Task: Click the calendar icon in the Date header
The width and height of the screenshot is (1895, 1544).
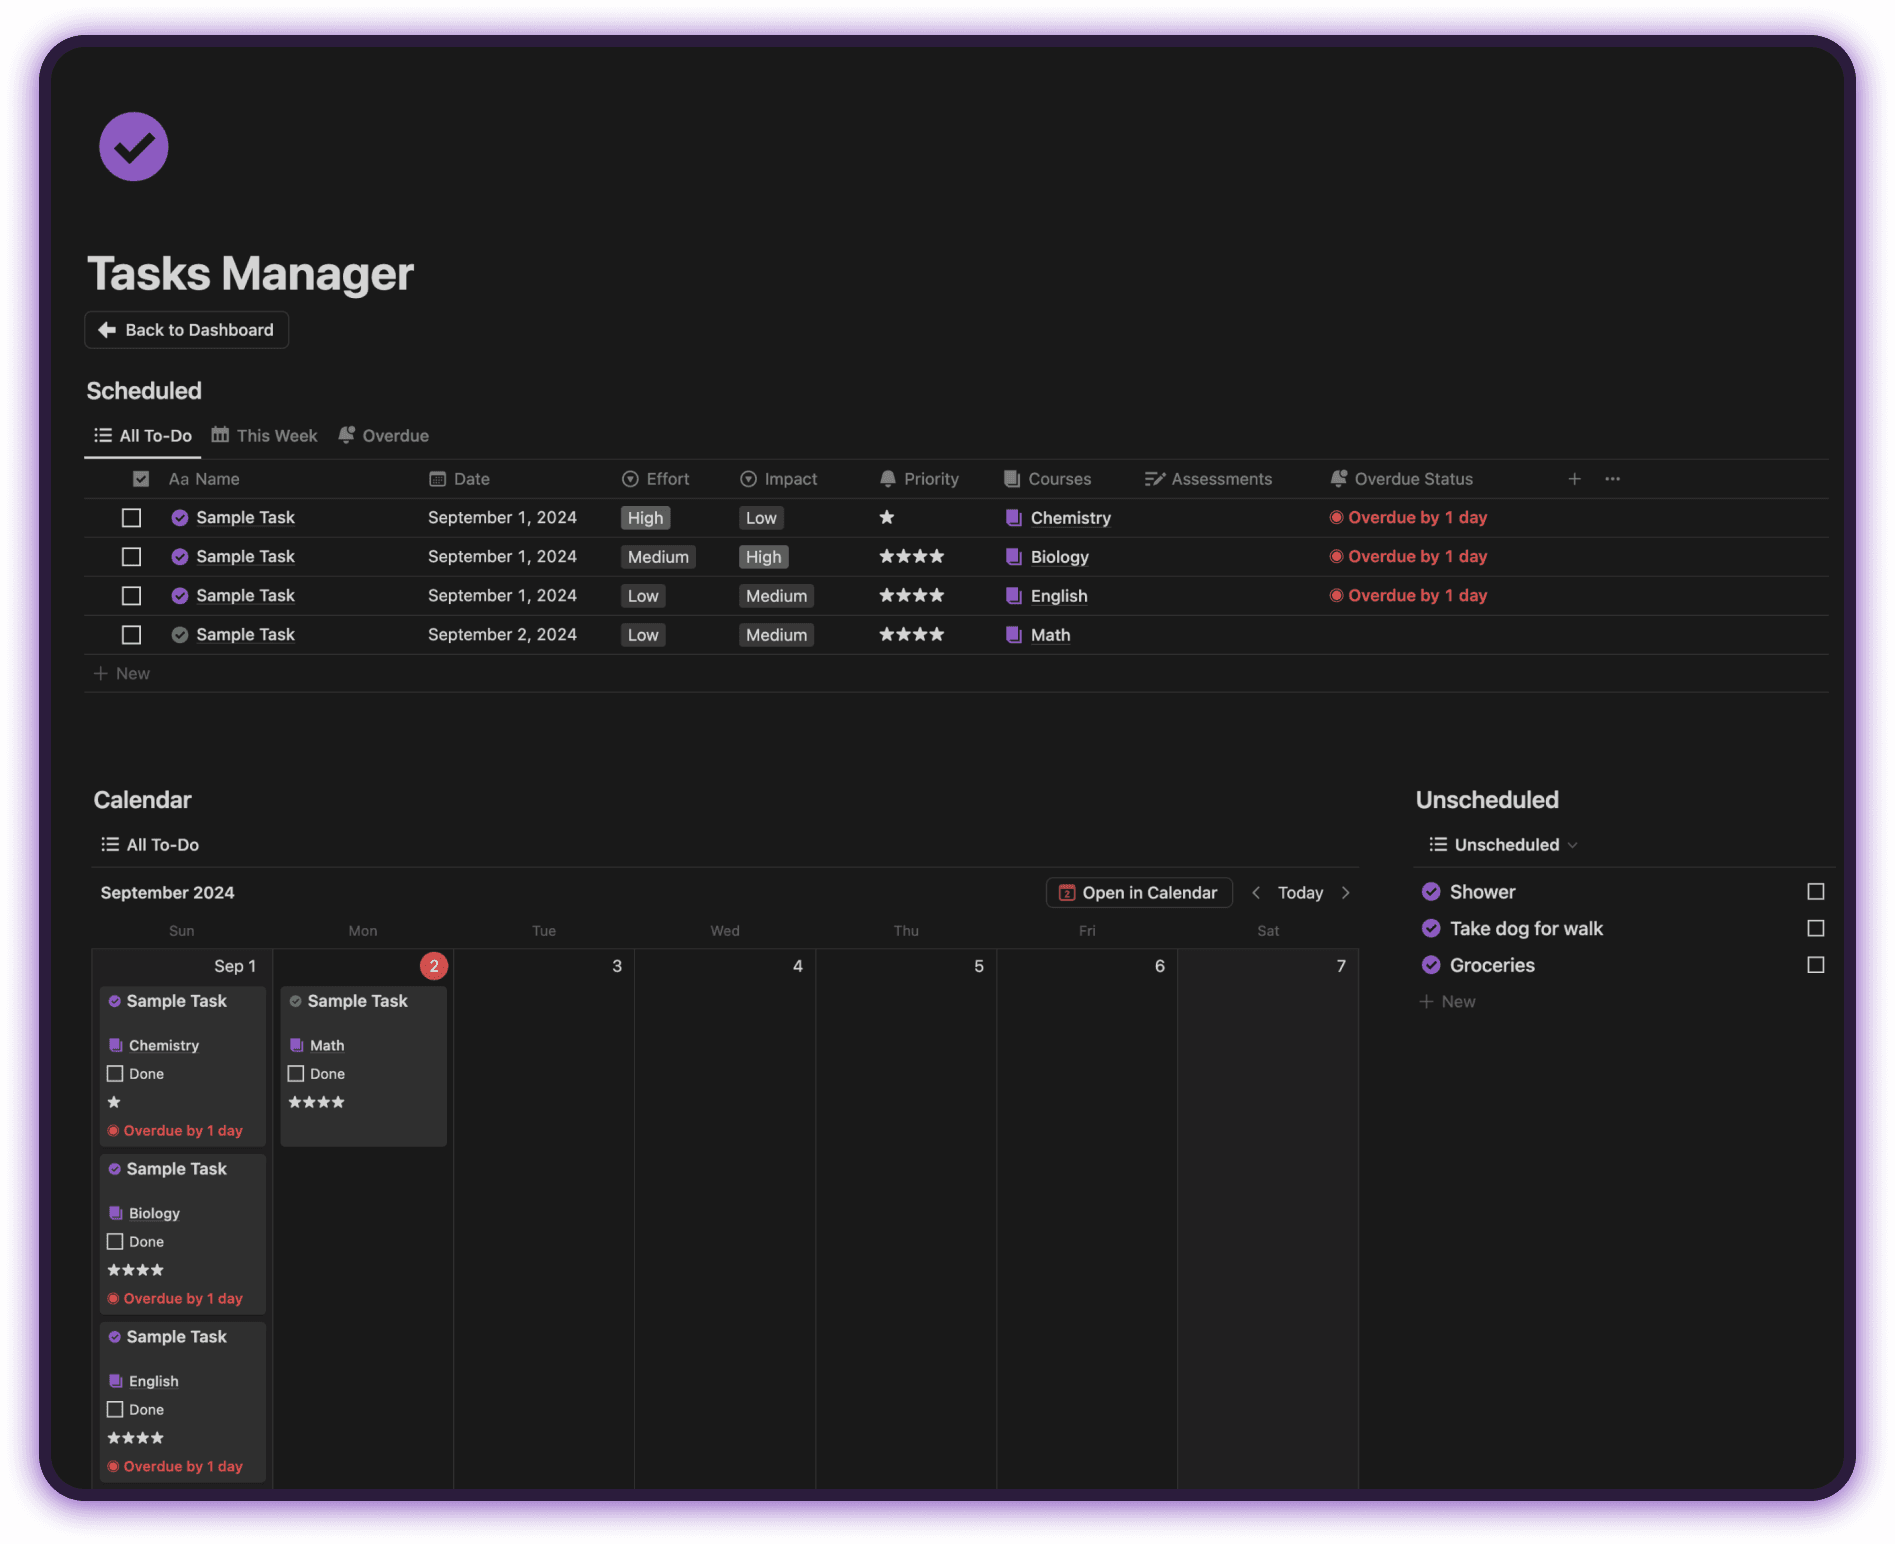Action: point(438,479)
